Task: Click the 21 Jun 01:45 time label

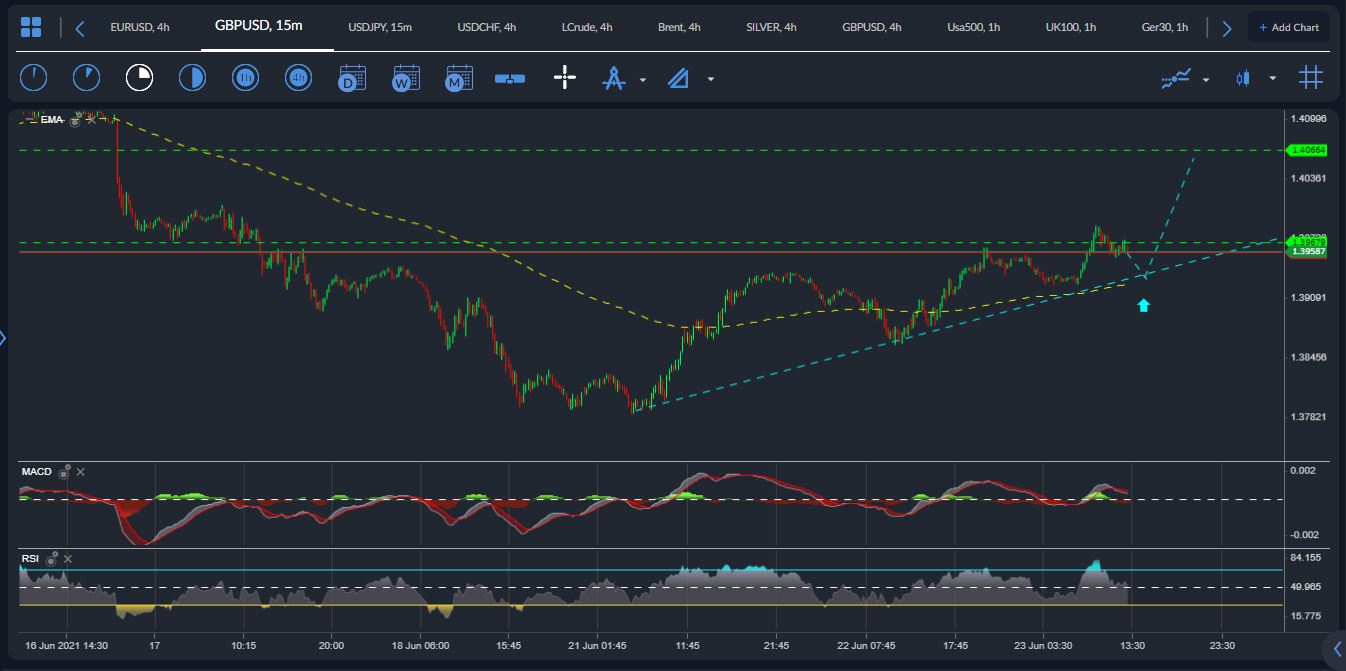Action: tap(598, 646)
